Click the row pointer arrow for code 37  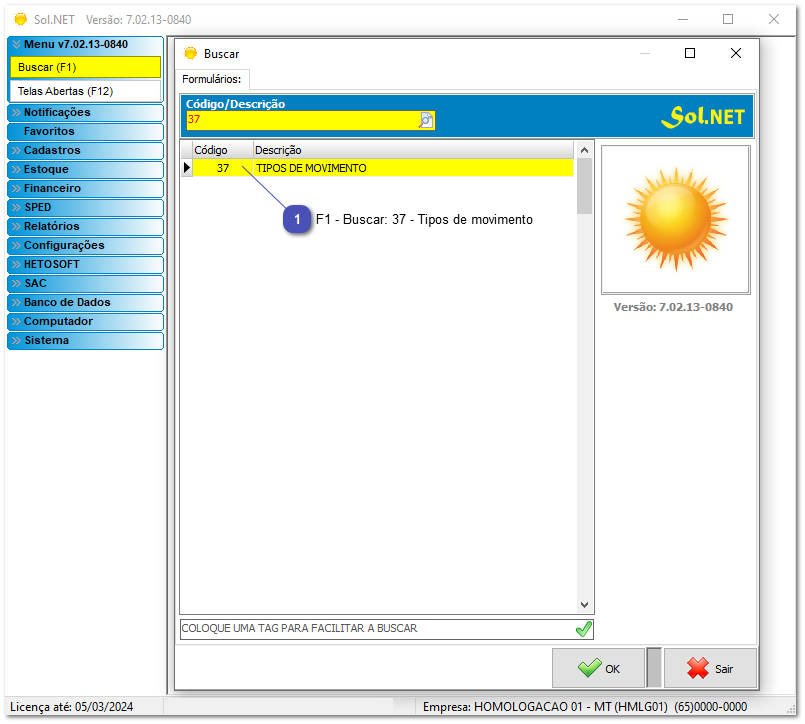[186, 169]
